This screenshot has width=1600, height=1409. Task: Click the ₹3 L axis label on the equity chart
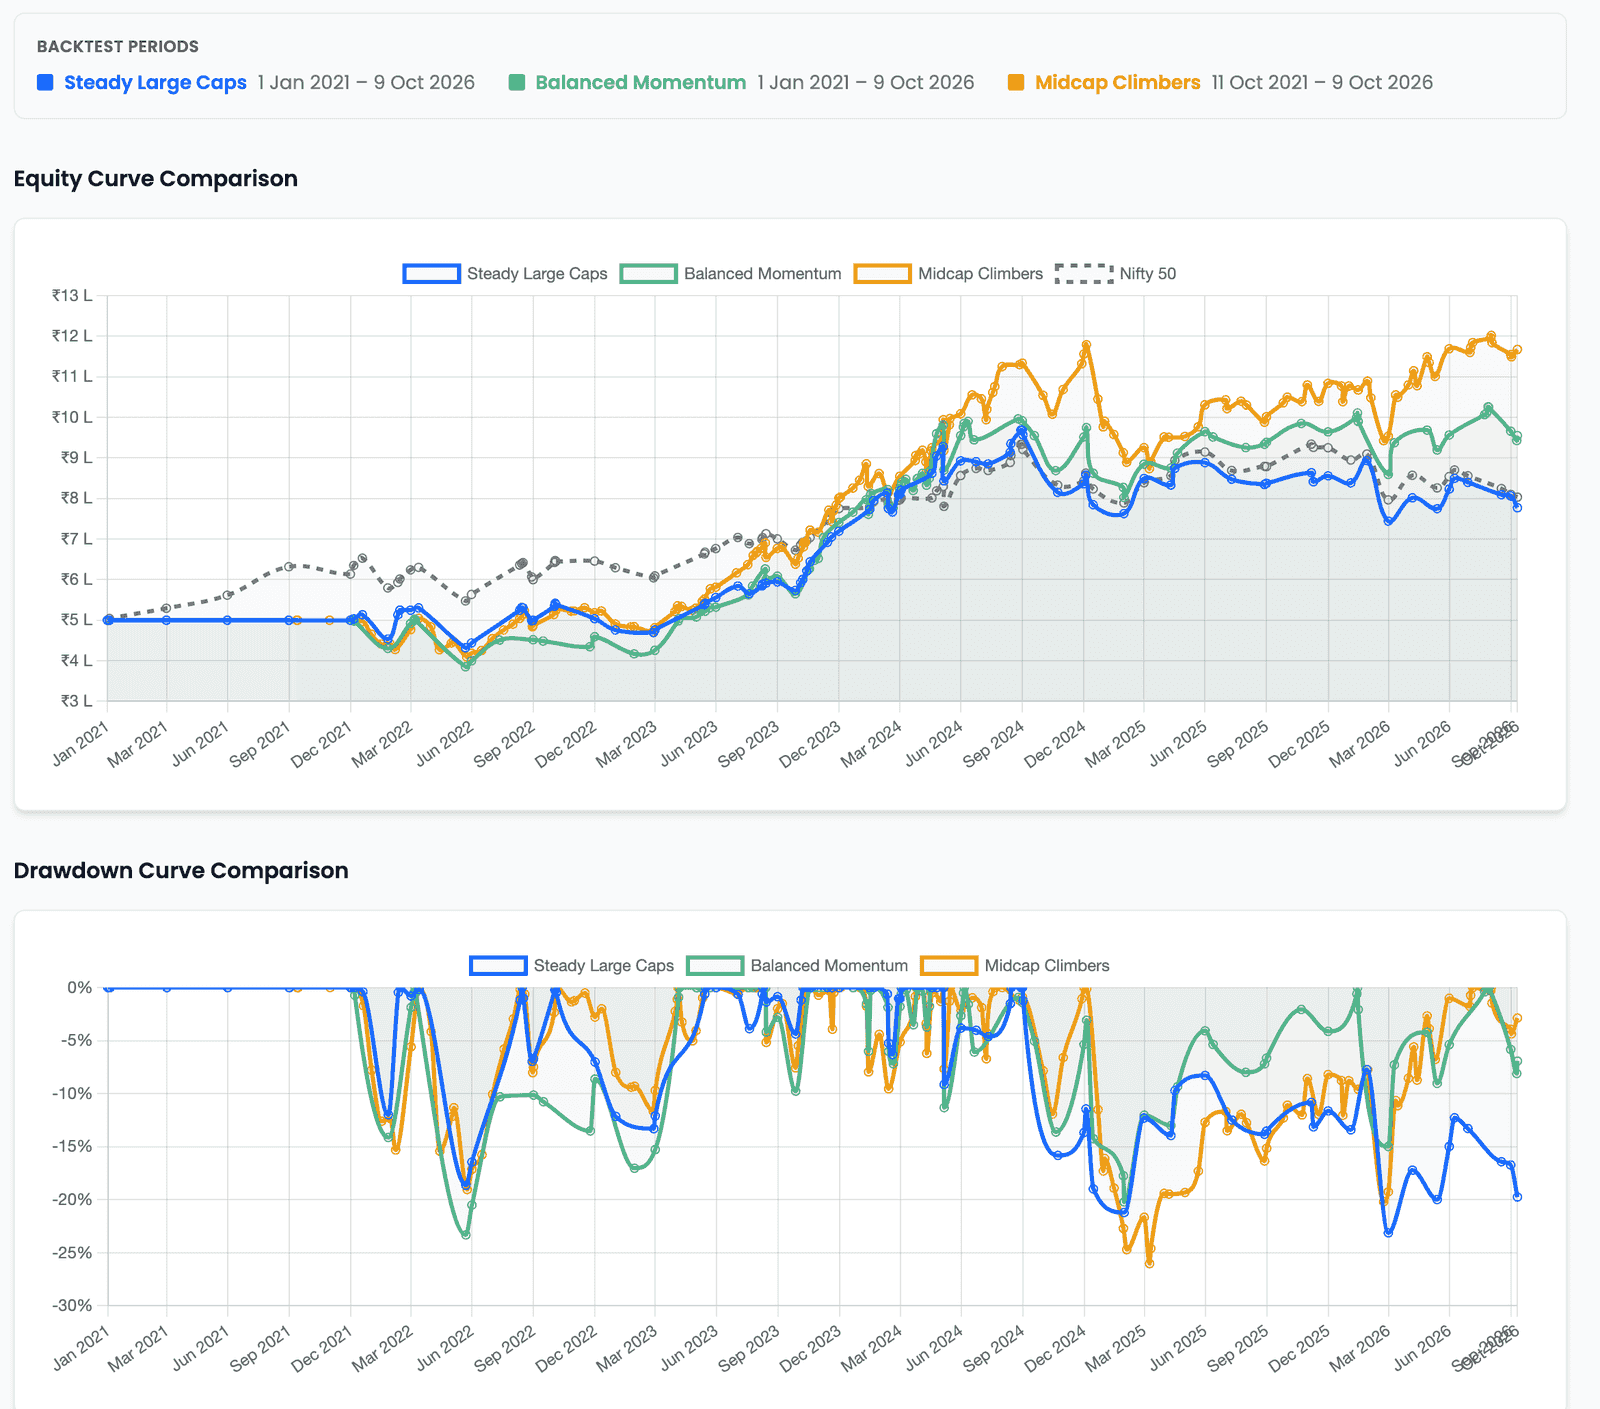point(76,701)
